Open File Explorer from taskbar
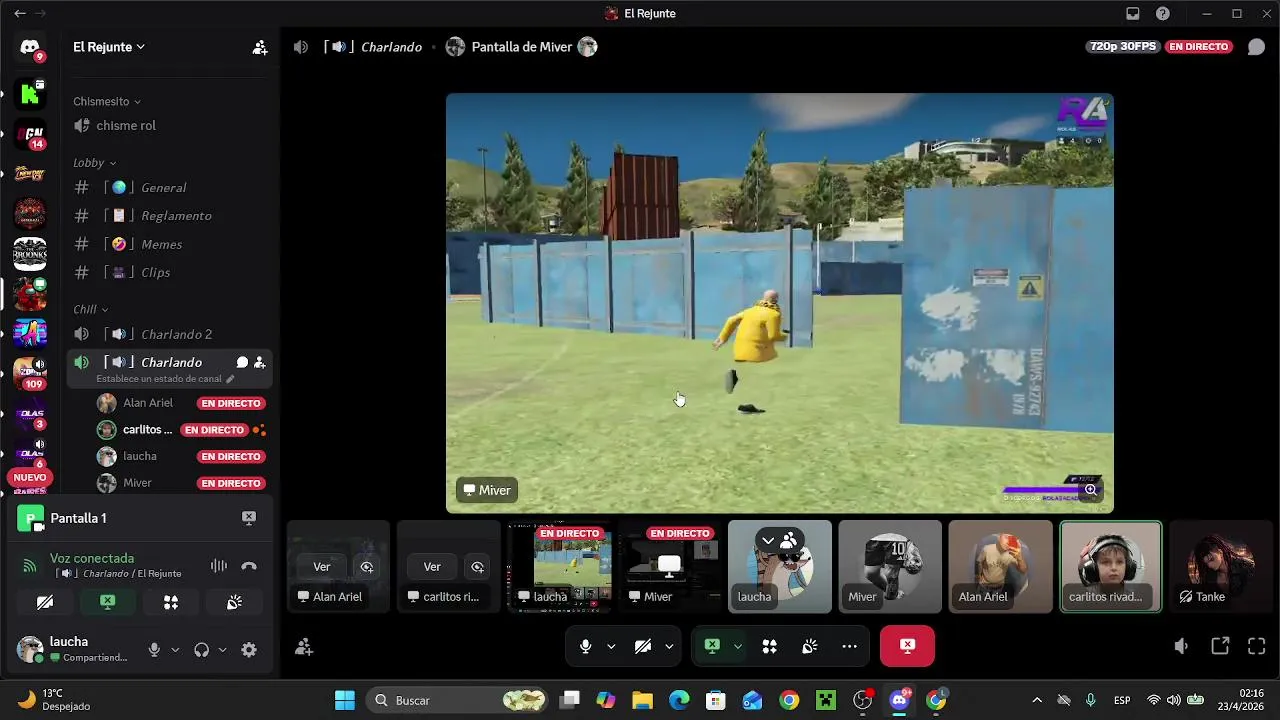Image resolution: width=1280 pixels, height=720 pixels. (642, 700)
